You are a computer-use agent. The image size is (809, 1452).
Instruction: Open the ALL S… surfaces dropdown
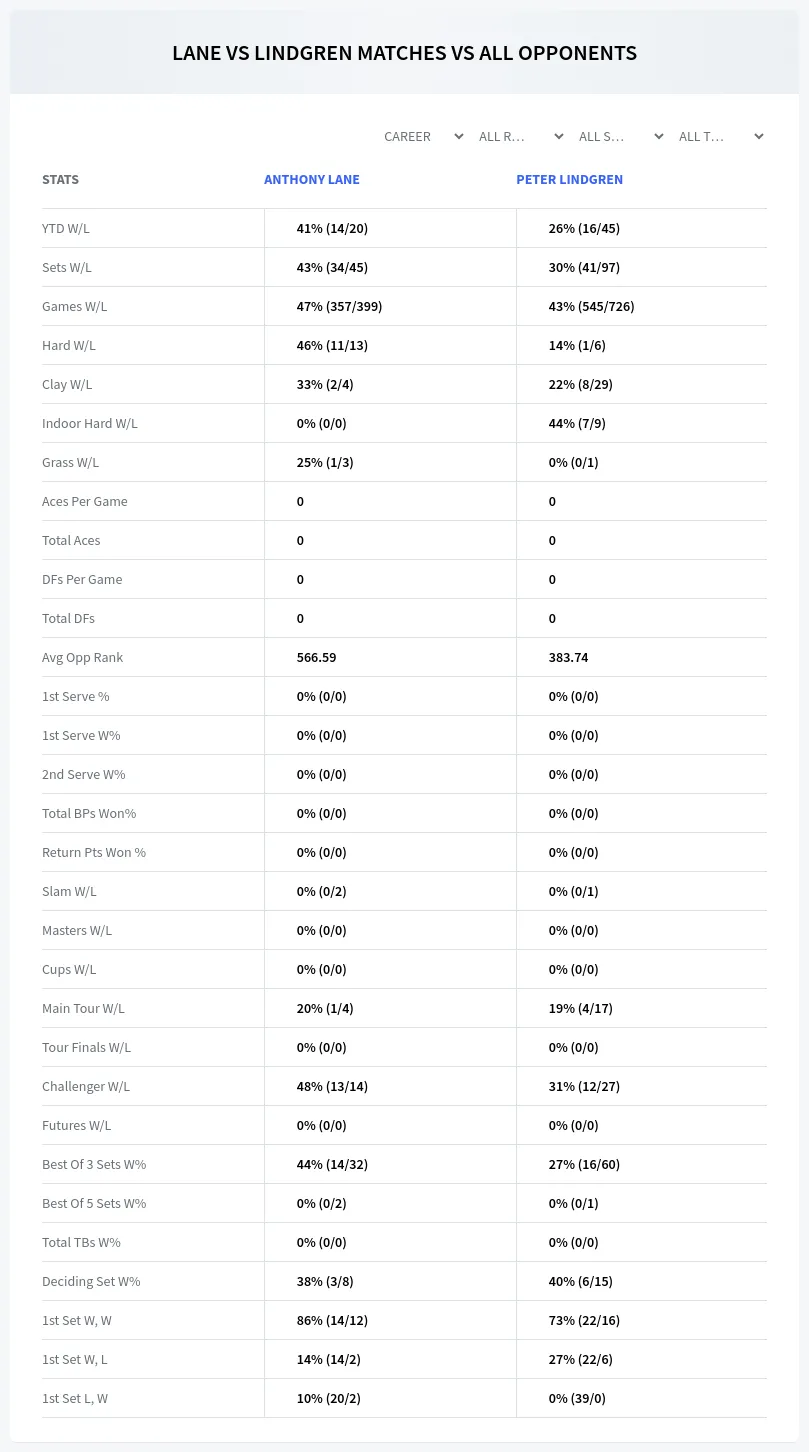[620, 137]
